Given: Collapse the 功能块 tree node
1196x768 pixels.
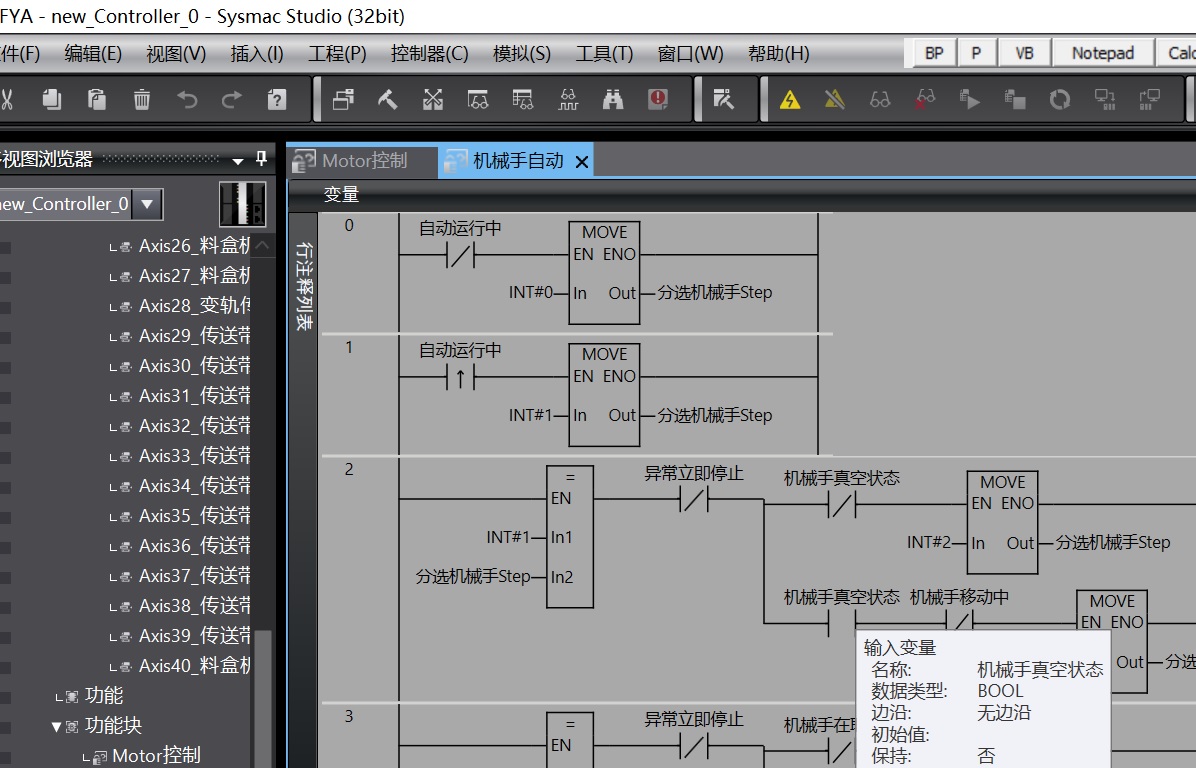Looking at the screenshot, I should pos(57,726).
